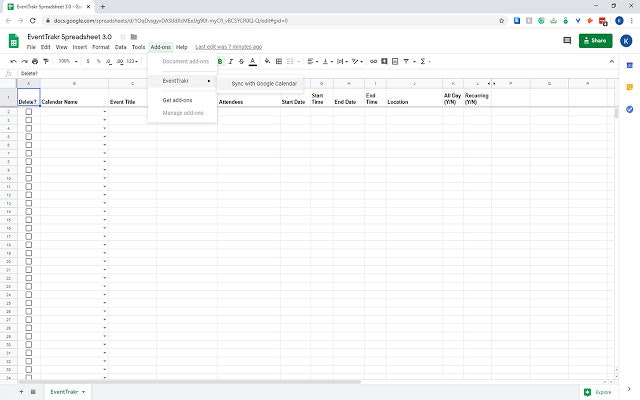
Task: Open Calendar Name dropdown in row 2
Action: pos(105,112)
